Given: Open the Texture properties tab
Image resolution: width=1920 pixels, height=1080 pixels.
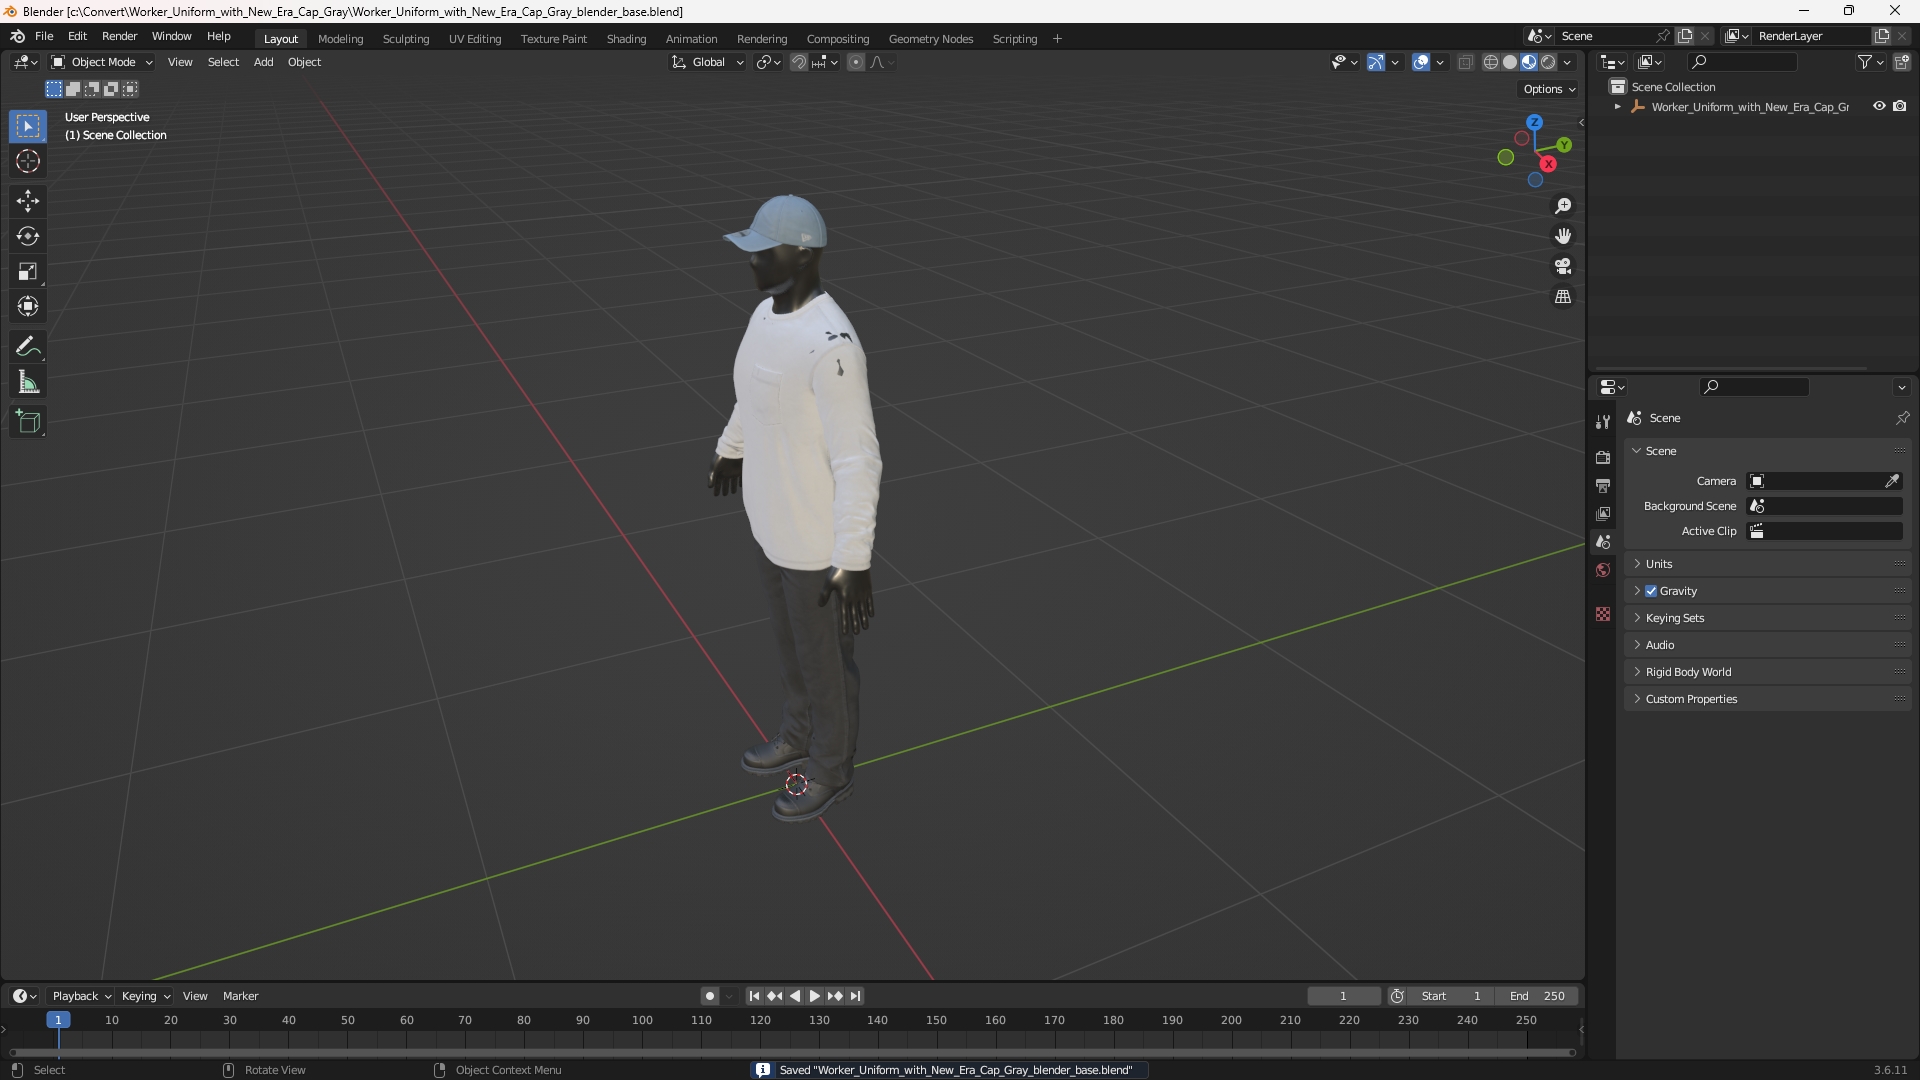Looking at the screenshot, I should (x=1603, y=614).
